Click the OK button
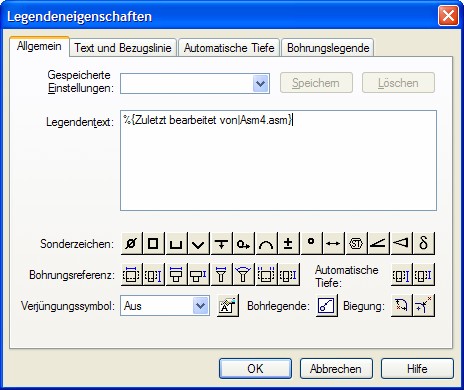The image size is (464, 390). tap(255, 369)
